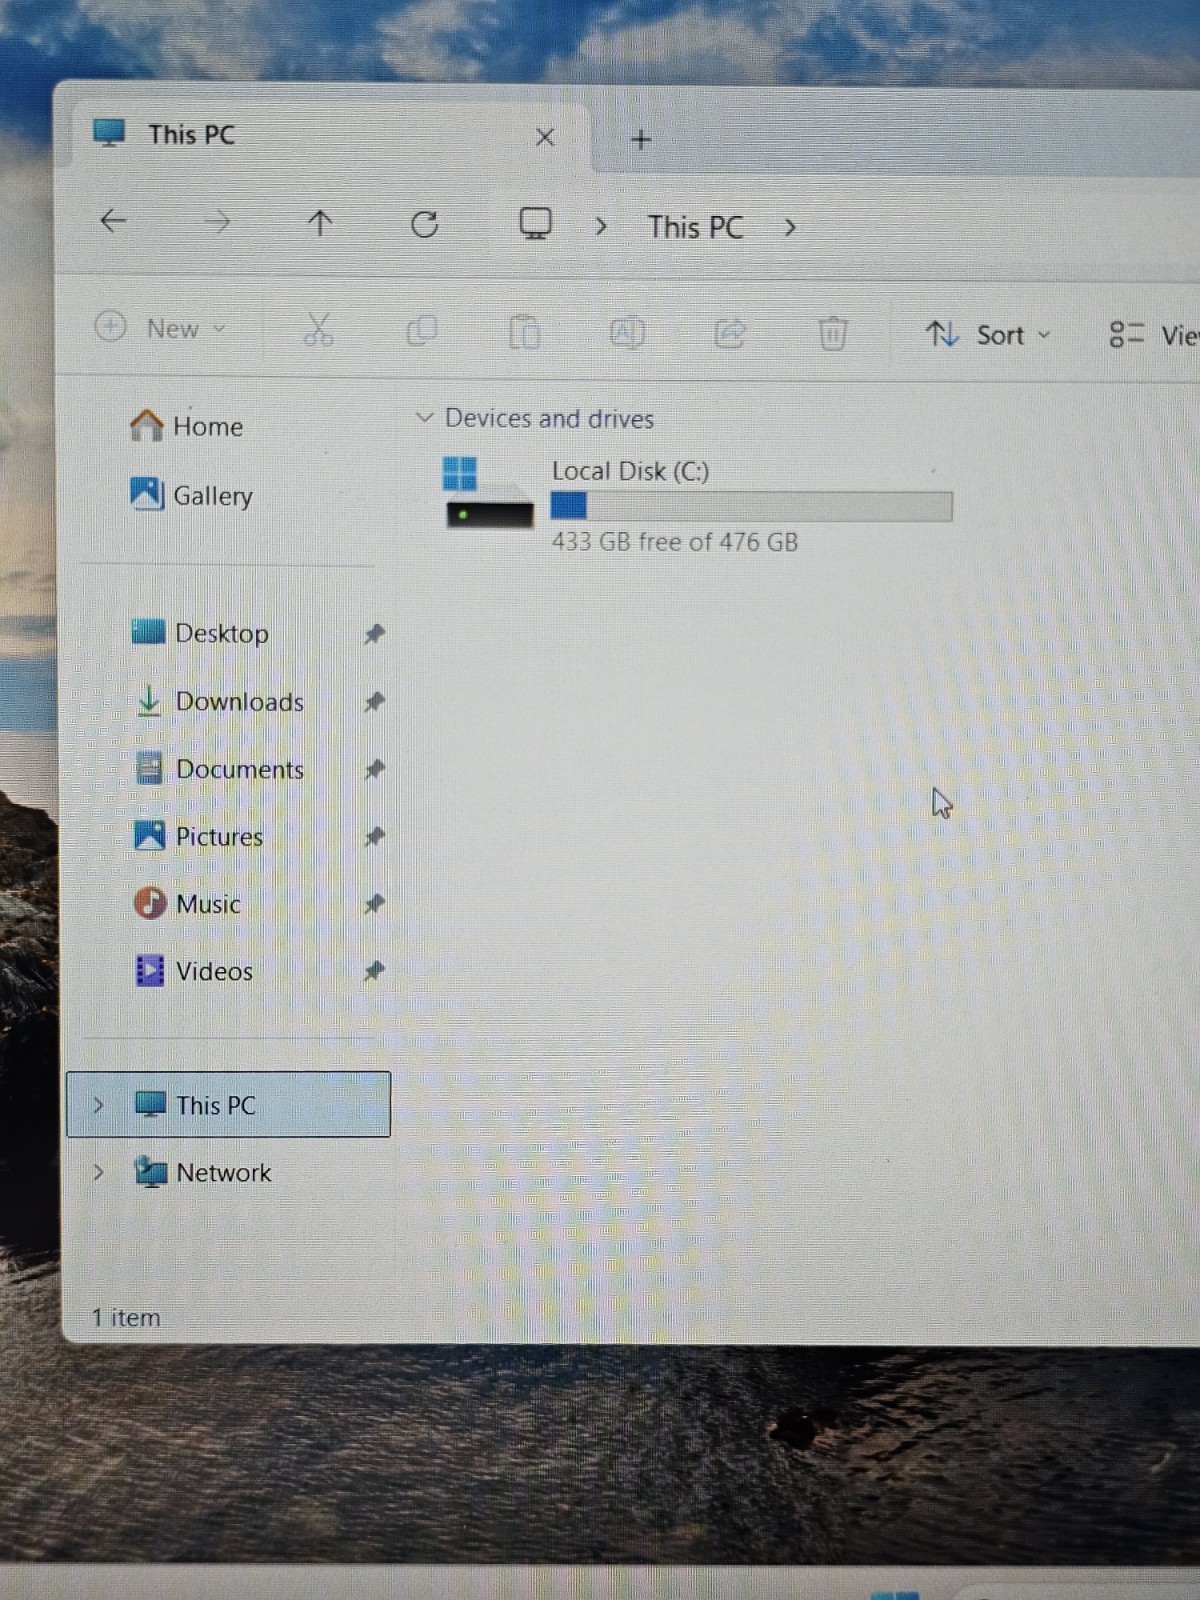This screenshot has width=1200, height=1600.
Task: Open the New item menu
Action: point(160,327)
